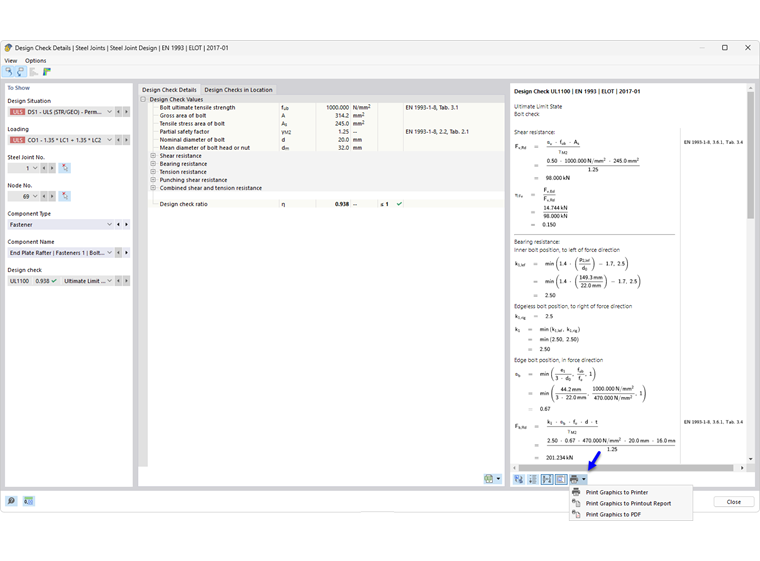Go to previous Design Situation

[118, 112]
